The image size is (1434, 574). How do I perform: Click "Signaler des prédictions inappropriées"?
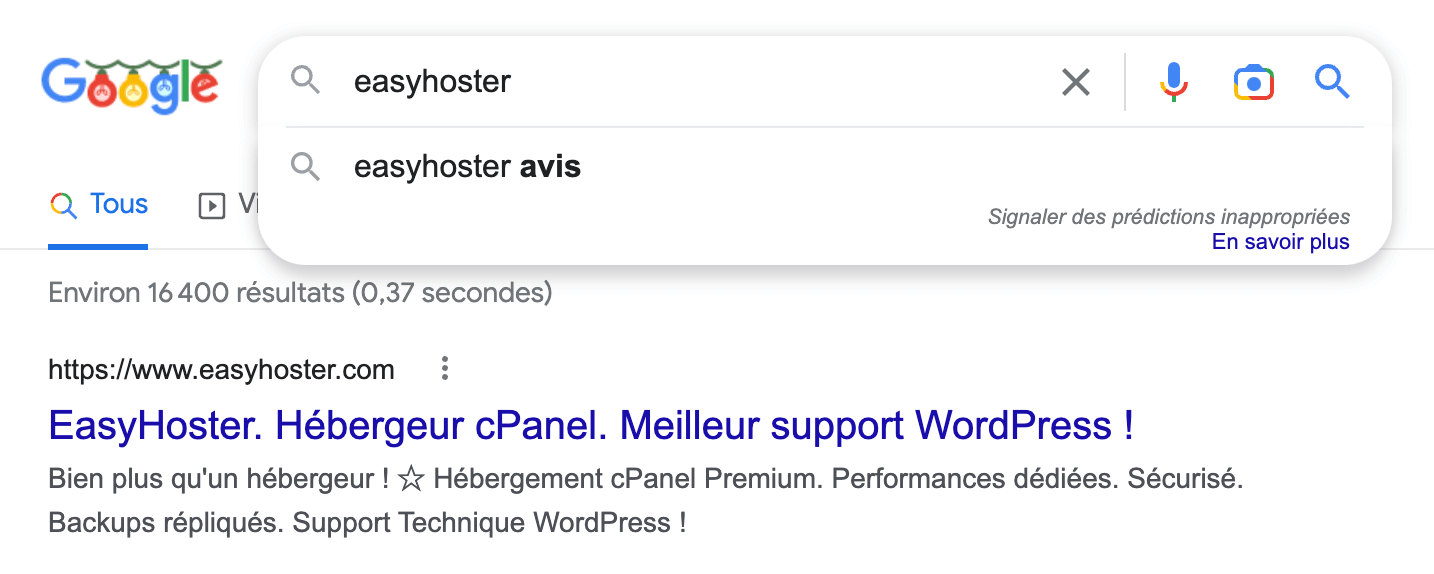coord(1168,216)
